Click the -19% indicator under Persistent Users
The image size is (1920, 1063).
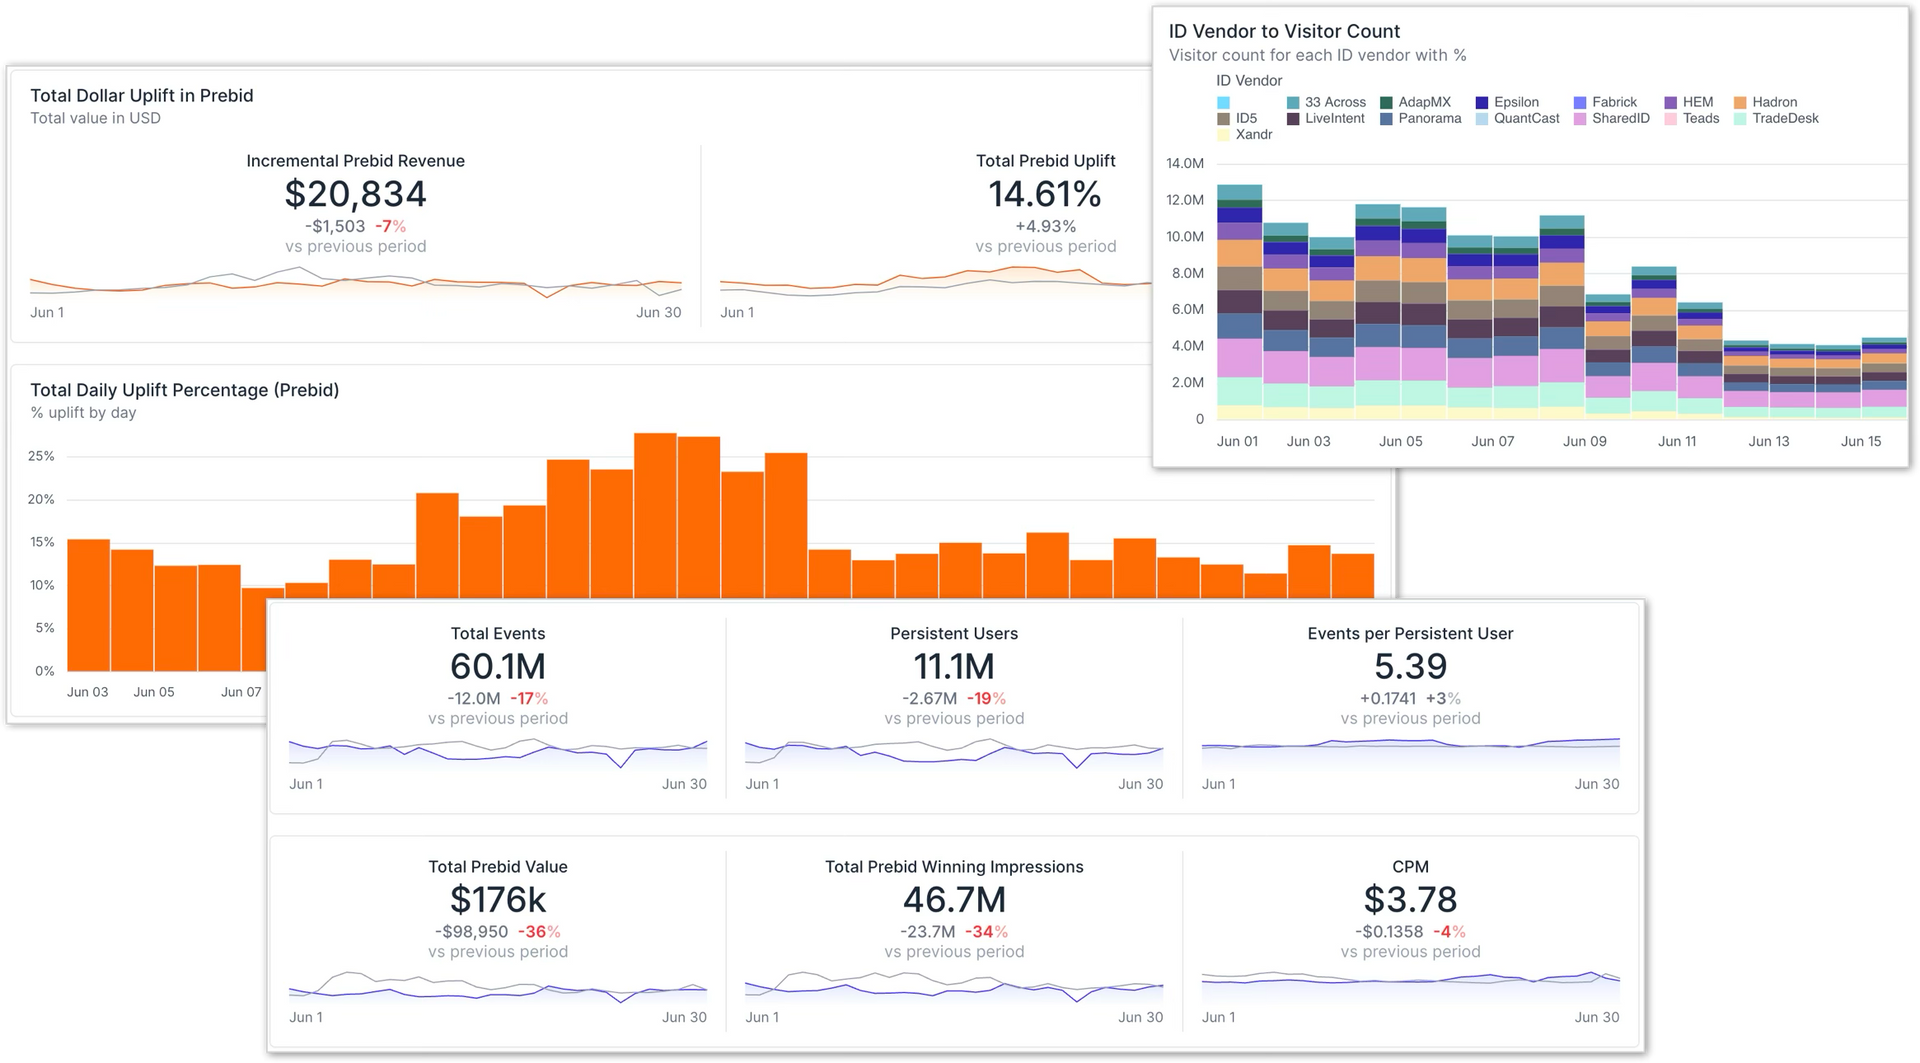(988, 698)
